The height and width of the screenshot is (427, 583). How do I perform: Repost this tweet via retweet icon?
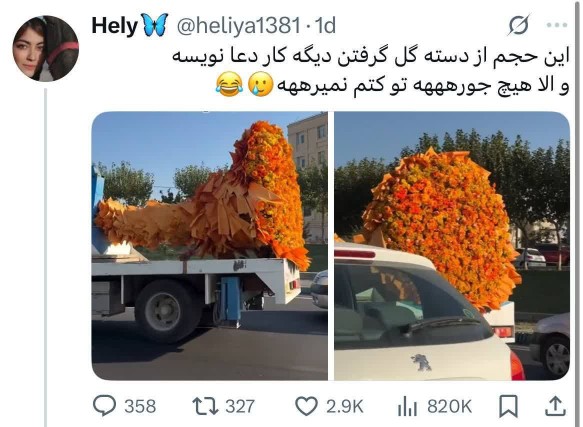pyautogui.click(x=205, y=406)
